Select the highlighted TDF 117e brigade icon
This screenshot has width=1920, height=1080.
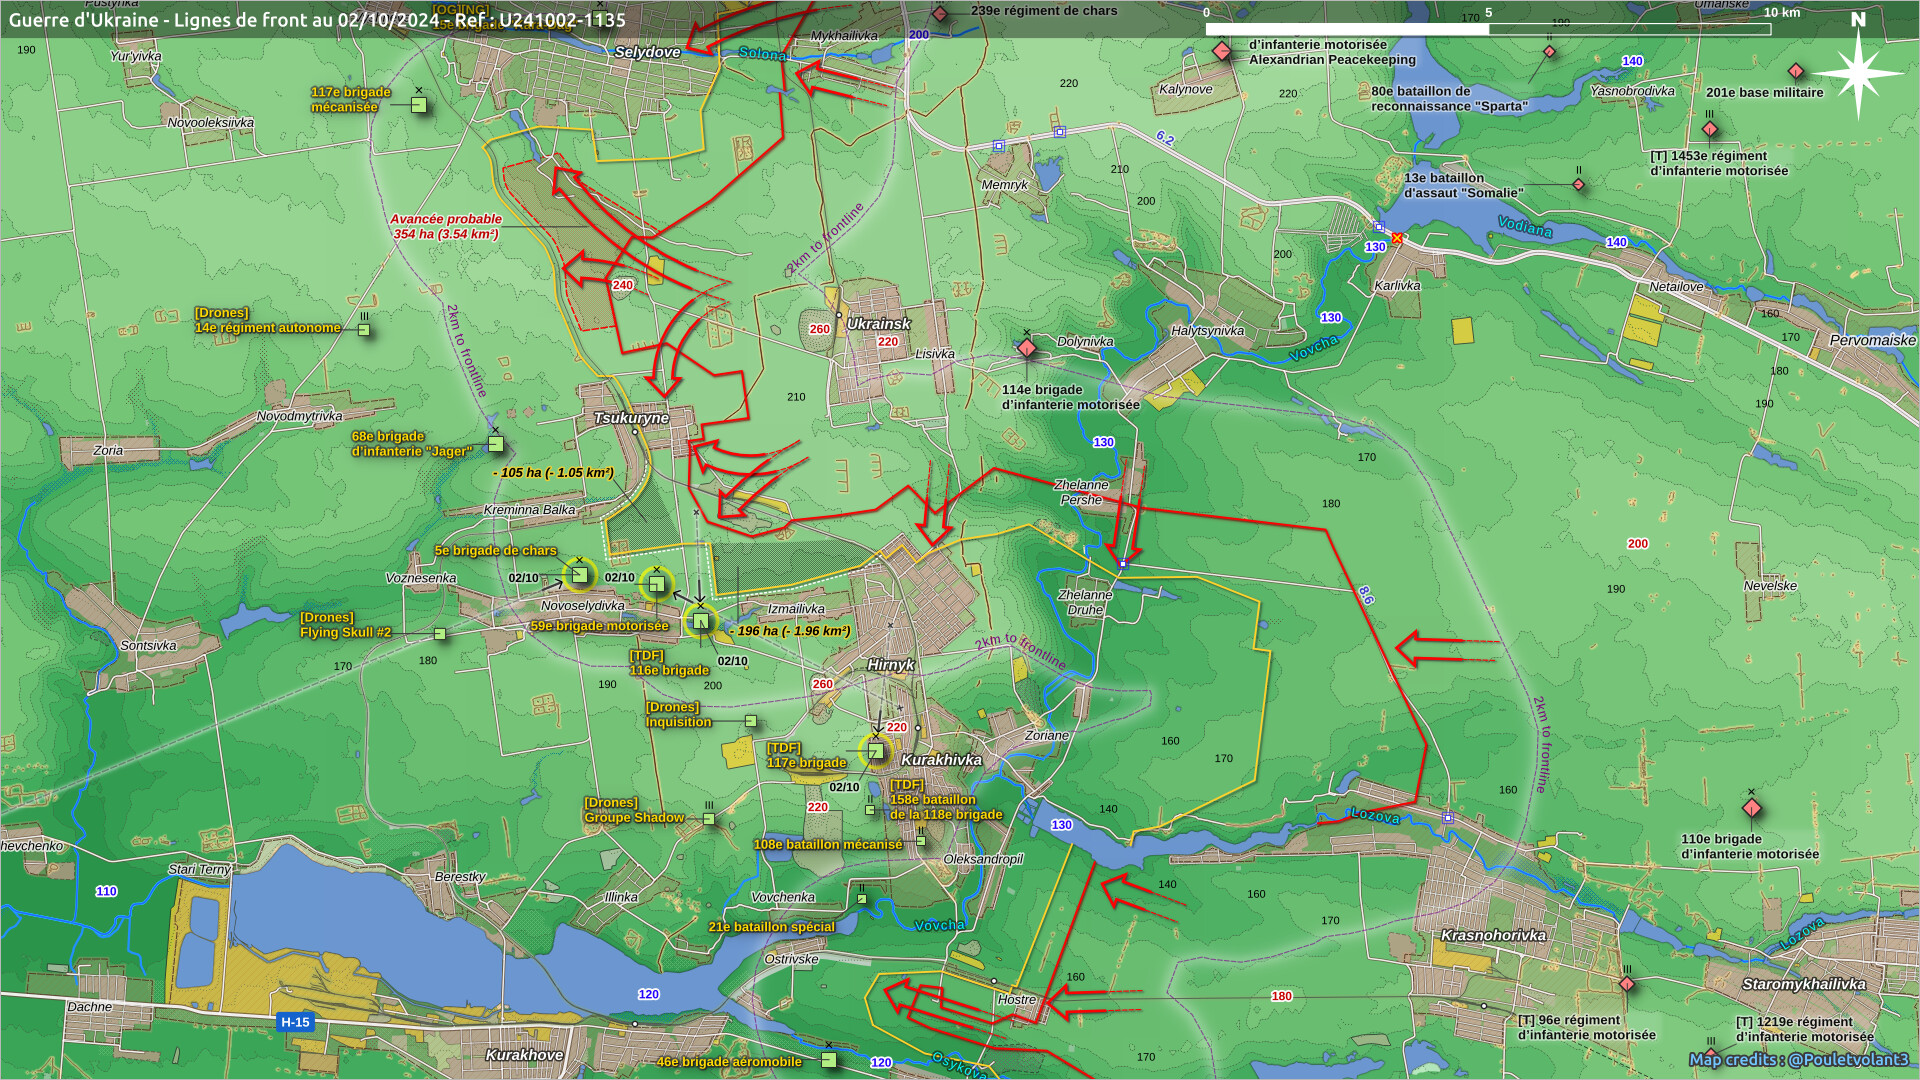875,751
